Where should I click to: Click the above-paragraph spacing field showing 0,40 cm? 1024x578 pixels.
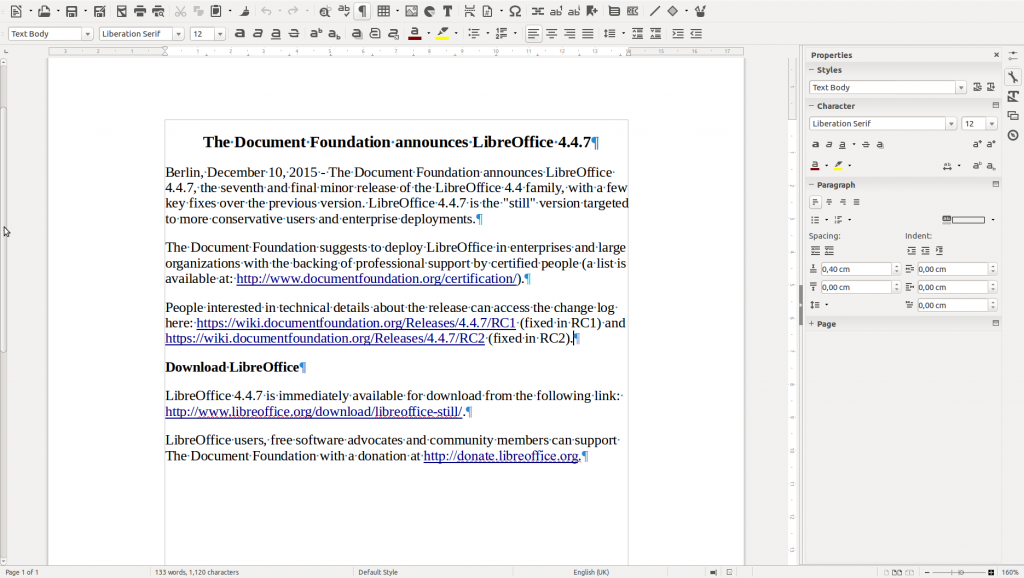click(857, 268)
